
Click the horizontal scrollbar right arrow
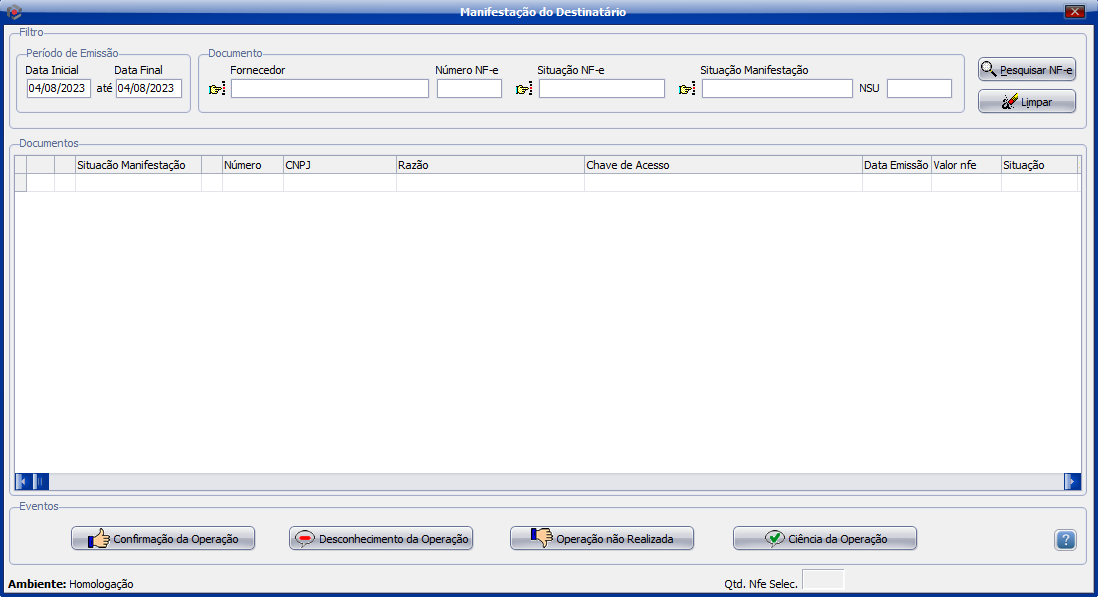[1072, 482]
